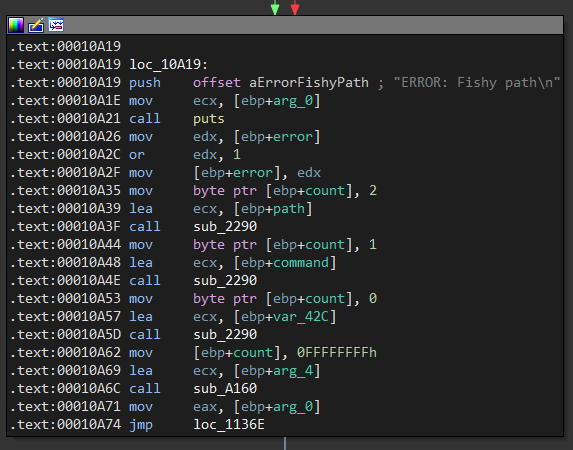Click count variable at address 00010A53
Image resolution: width=573 pixels, height=450 pixels.
[325, 299]
